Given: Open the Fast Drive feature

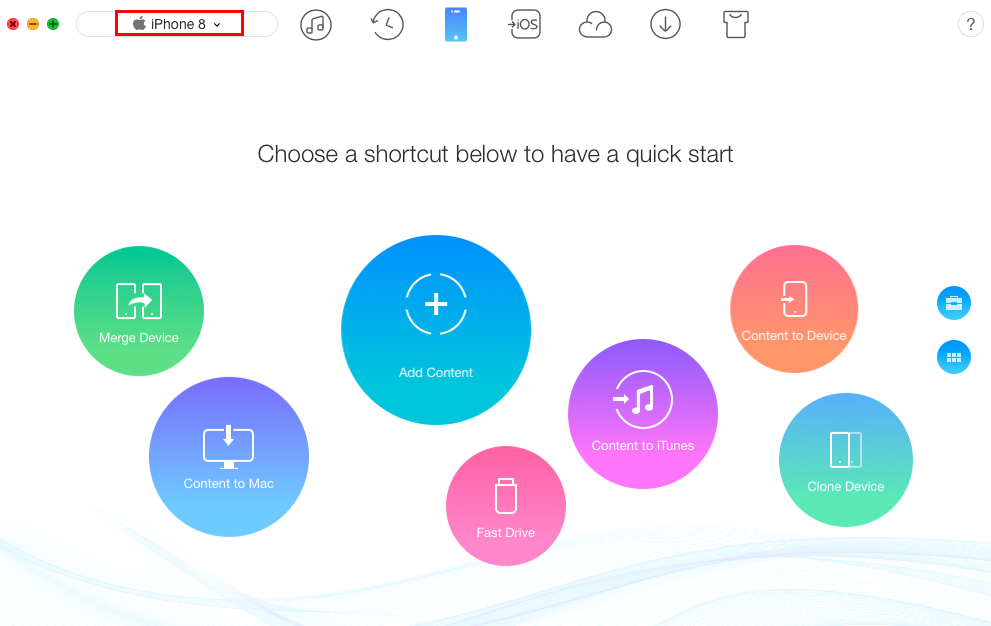Looking at the screenshot, I should tap(505, 505).
